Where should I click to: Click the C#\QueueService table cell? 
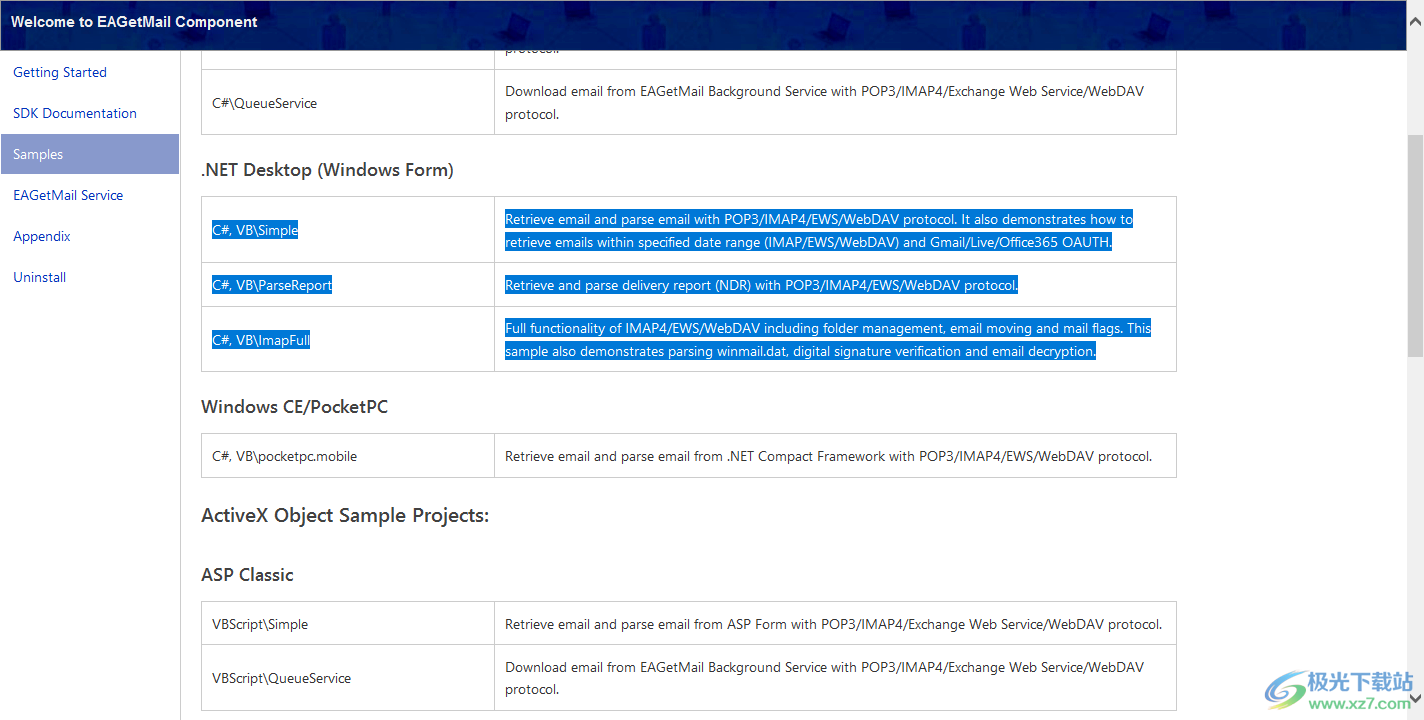(348, 102)
